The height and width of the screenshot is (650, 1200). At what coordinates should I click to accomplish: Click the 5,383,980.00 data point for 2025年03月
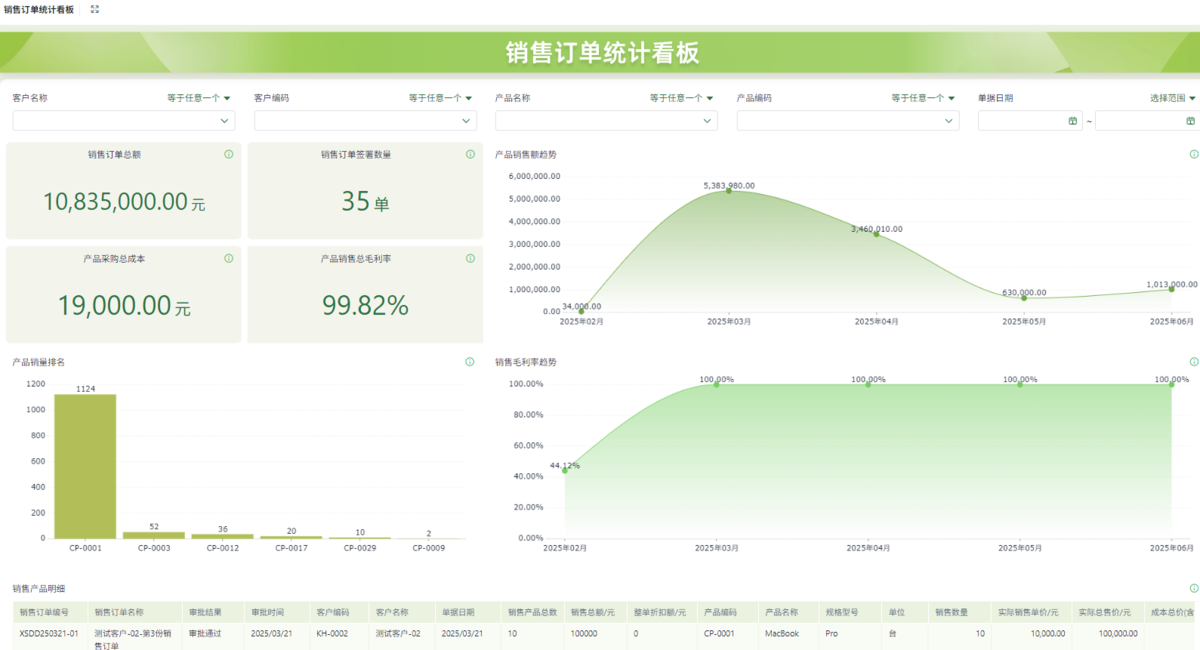click(x=728, y=190)
